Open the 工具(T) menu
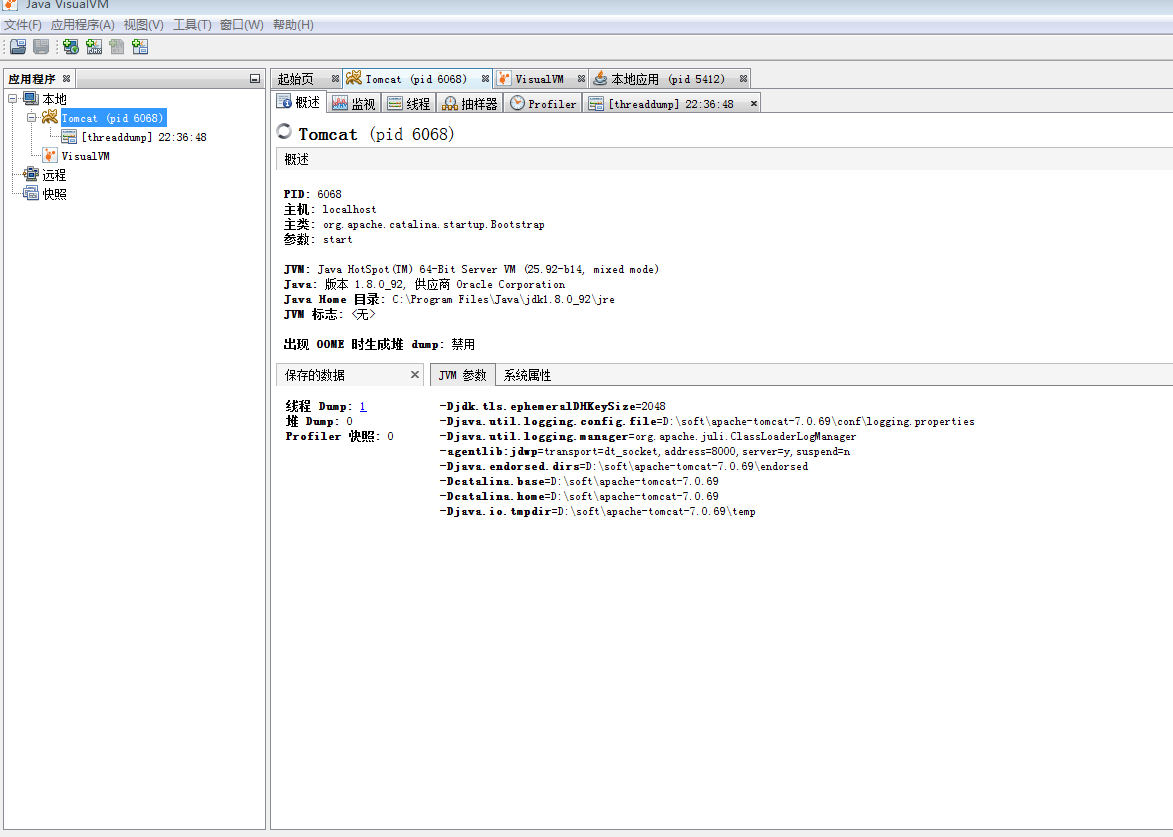 [x=192, y=25]
